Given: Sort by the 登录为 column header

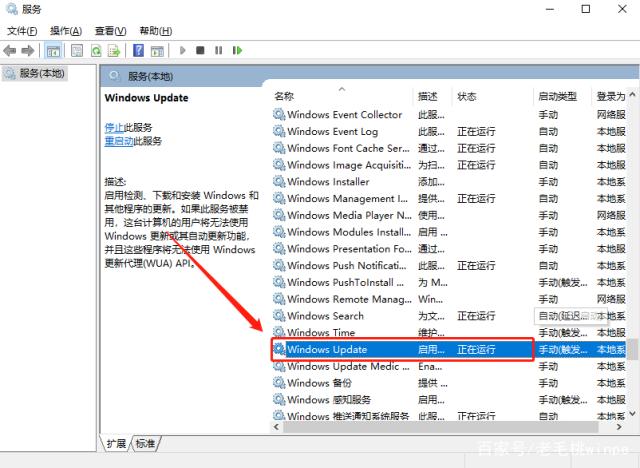Looking at the screenshot, I should coord(611,96).
